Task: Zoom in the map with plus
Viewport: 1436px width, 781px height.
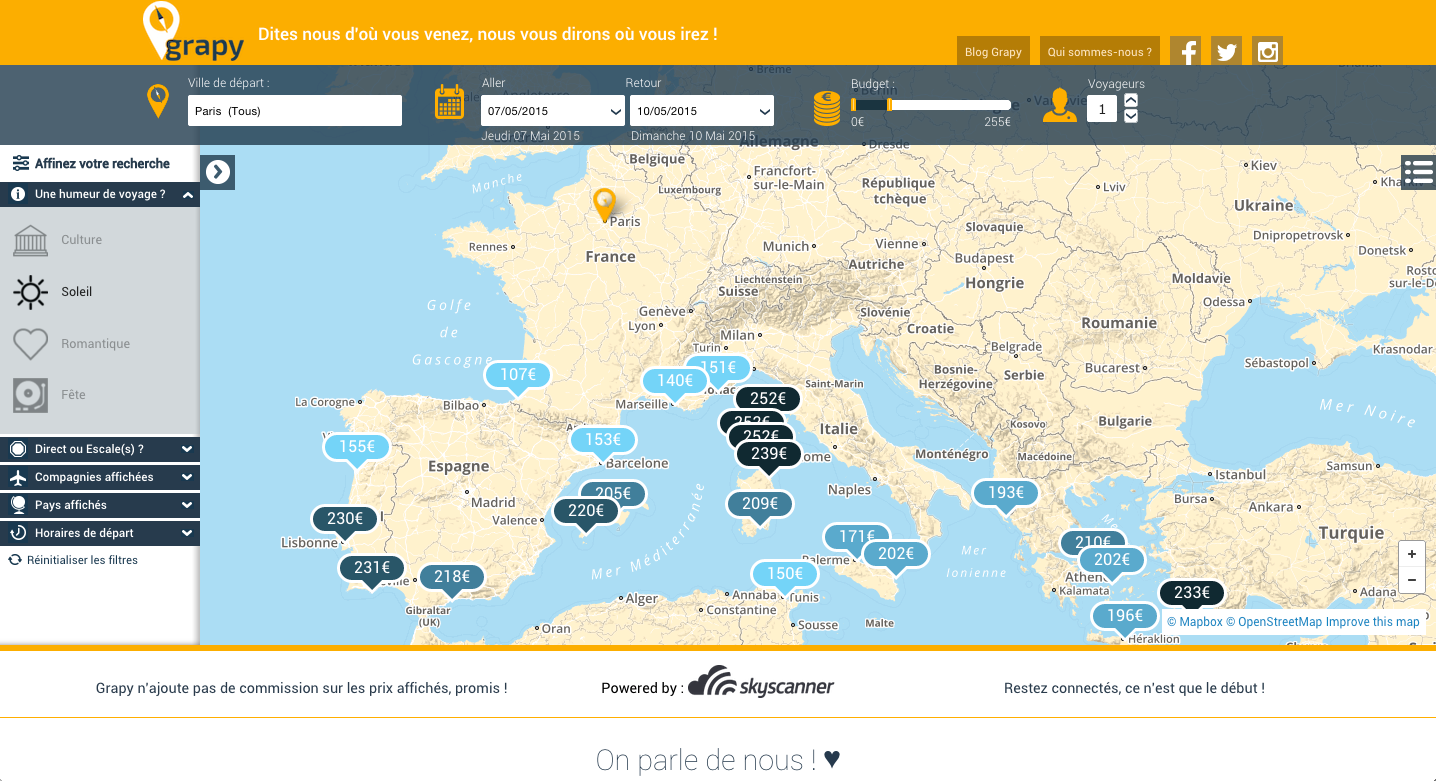Action: [x=1411, y=554]
